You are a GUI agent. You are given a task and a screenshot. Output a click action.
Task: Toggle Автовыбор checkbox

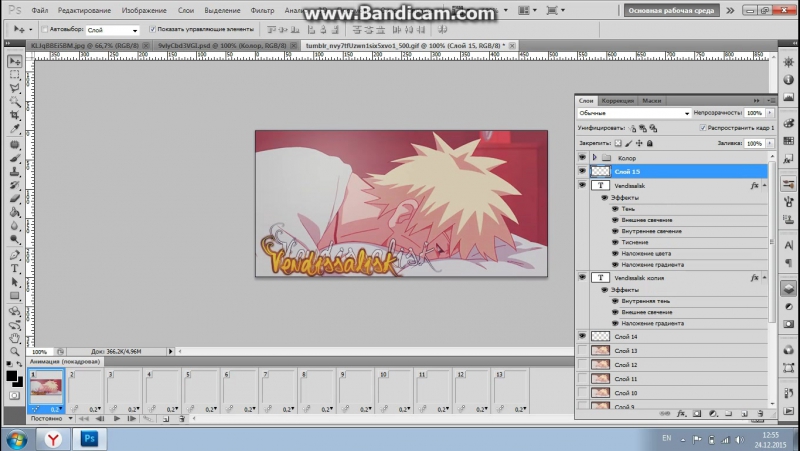[44, 30]
